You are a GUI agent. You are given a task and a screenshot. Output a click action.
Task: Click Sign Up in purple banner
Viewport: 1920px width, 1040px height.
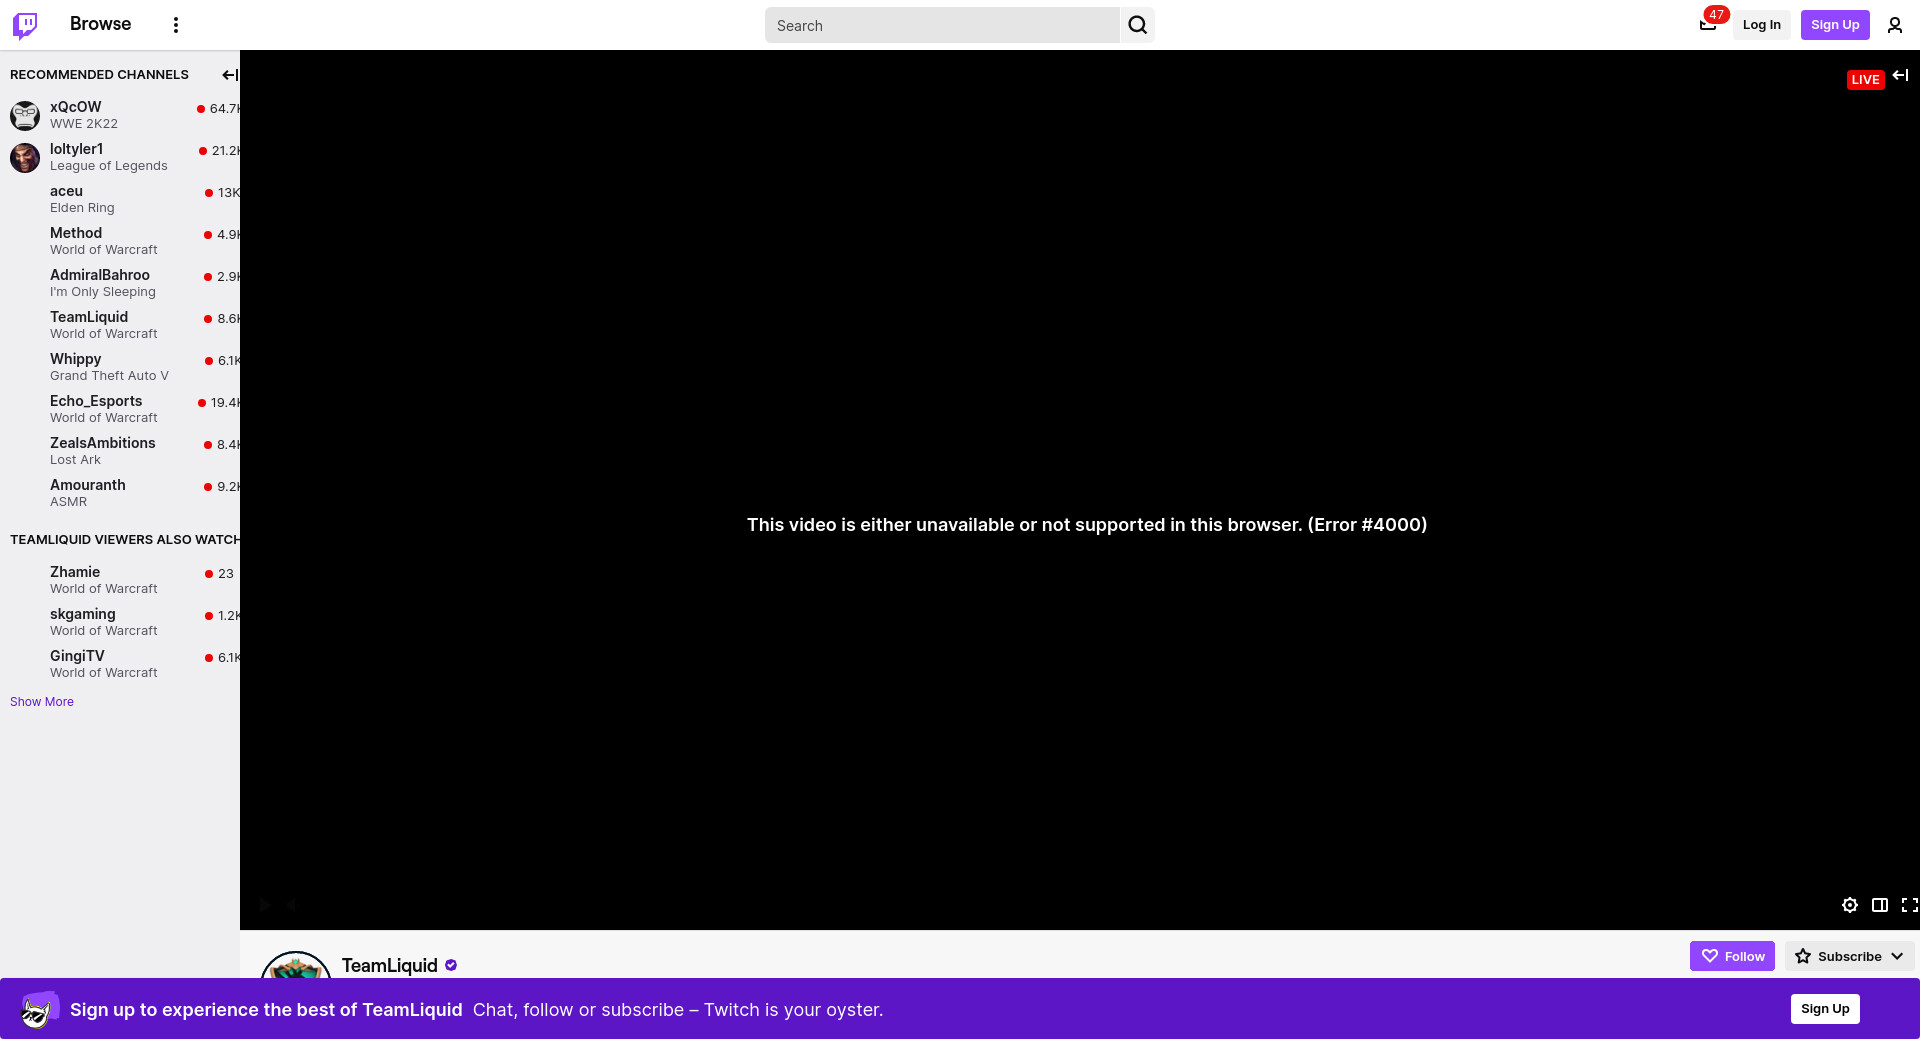[1824, 1009]
